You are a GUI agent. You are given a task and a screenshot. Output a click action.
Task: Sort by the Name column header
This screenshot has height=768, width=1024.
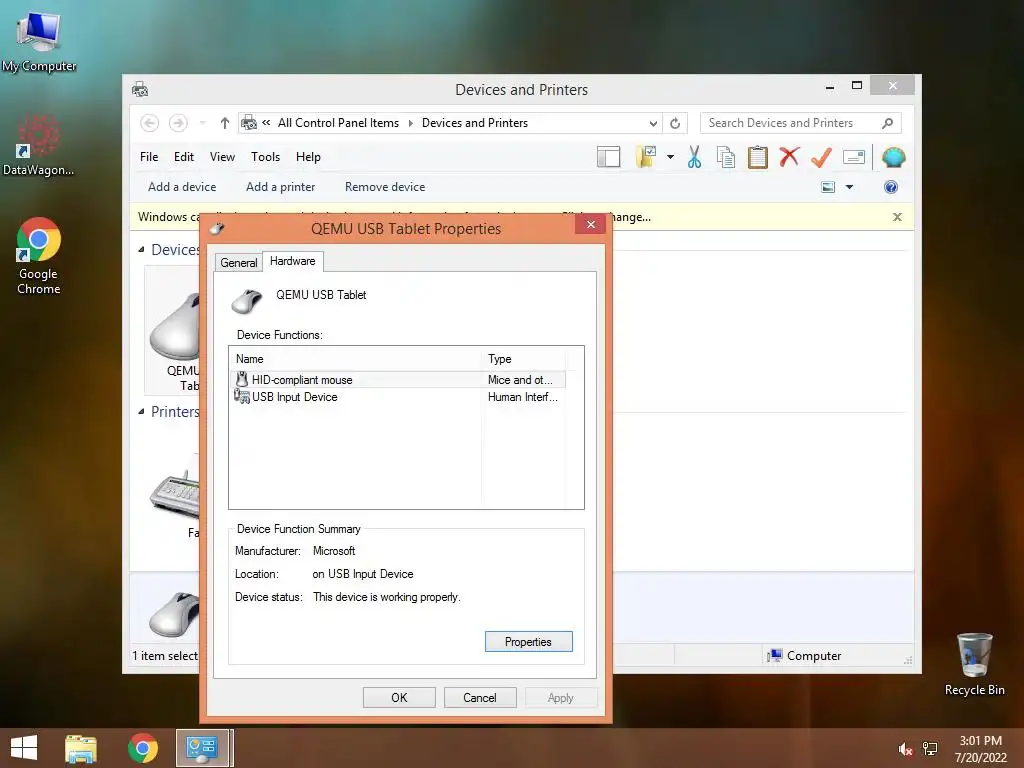click(356, 359)
